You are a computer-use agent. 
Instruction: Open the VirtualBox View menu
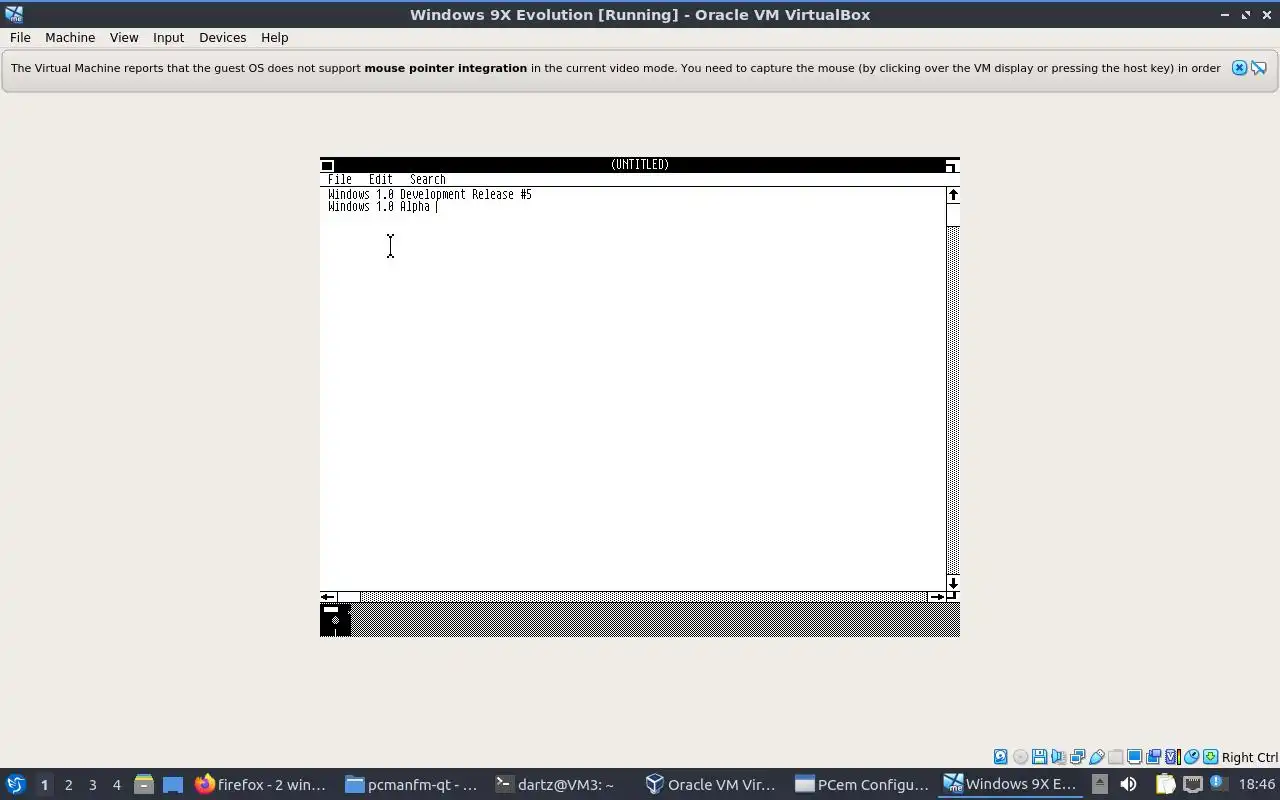pyautogui.click(x=124, y=37)
